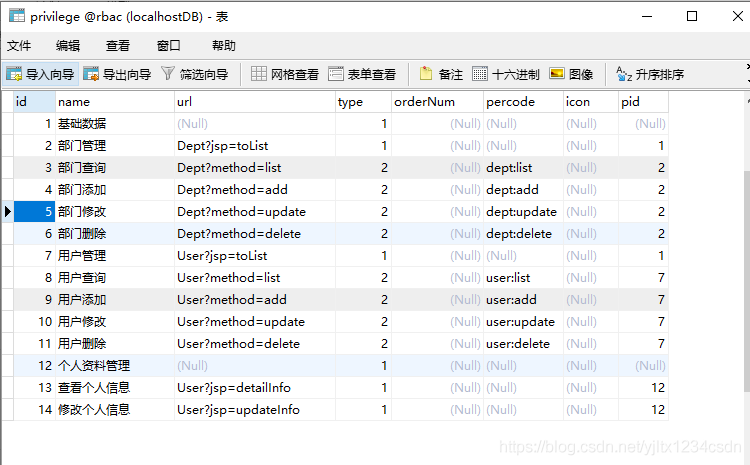Select the cell 'dept:list'
Image resolution: width=750 pixels, height=465 pixels.
tap(523, 168)
